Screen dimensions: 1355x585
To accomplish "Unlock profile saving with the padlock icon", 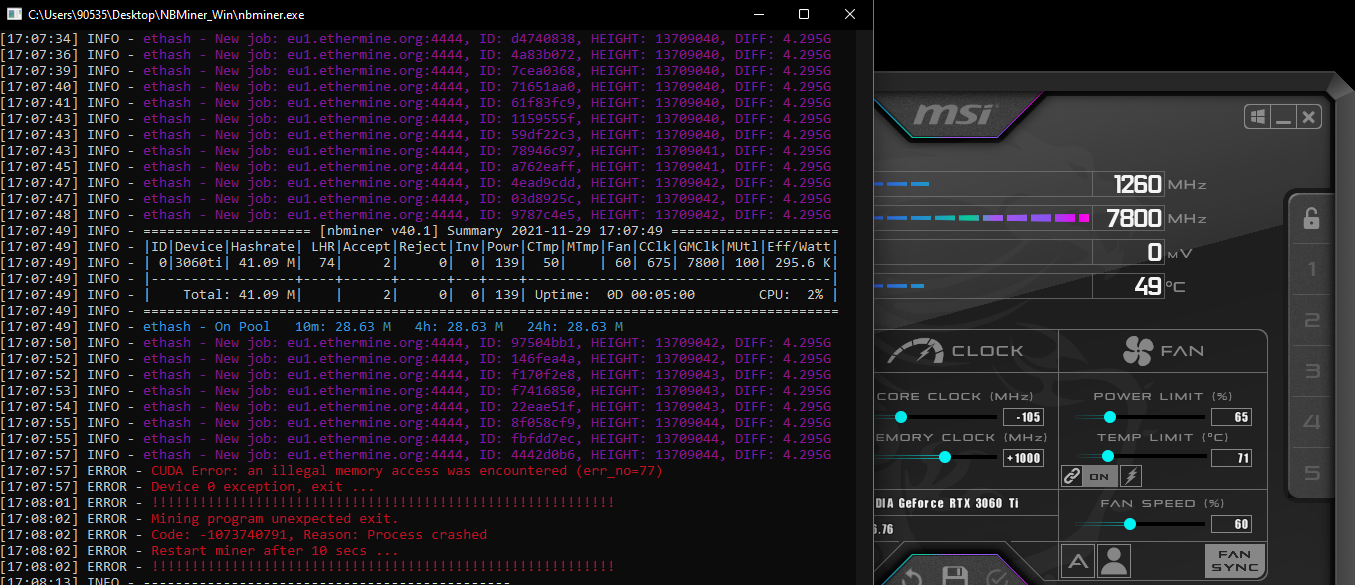I will (1311, 218).
